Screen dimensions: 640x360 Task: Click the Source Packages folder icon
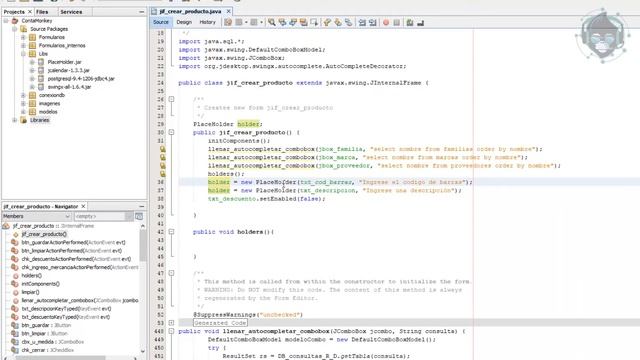pyautogui.click(x=24, y=29)
